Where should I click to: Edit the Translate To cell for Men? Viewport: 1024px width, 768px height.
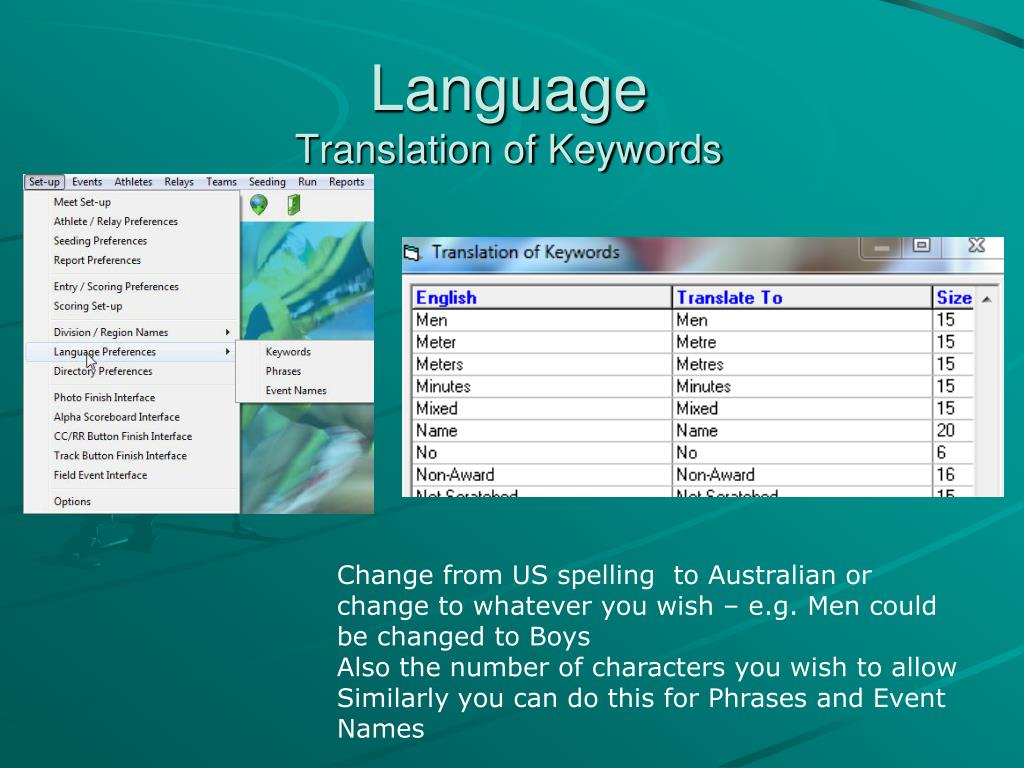[x=802, y=321]
